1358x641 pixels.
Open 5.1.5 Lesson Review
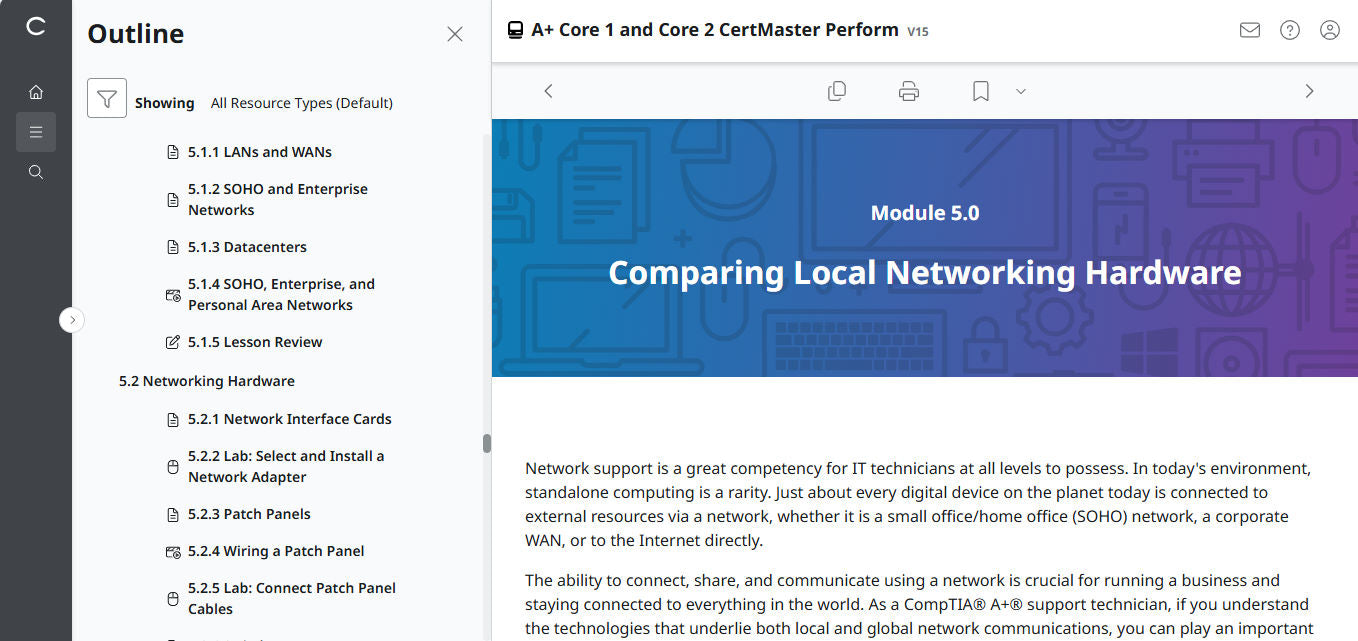tap(255, 341)
